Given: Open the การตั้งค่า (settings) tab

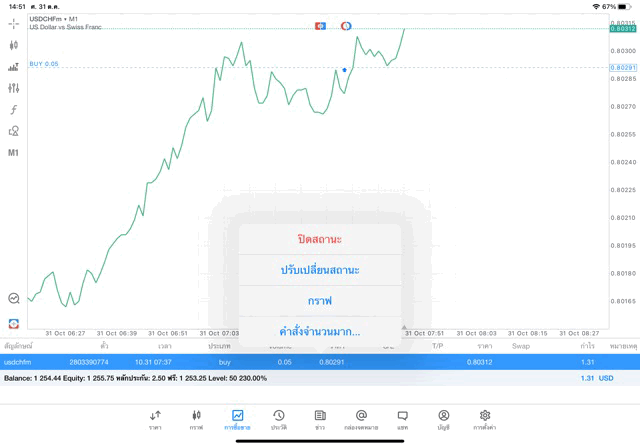Looking at the screenshot, I should point(485,419).
